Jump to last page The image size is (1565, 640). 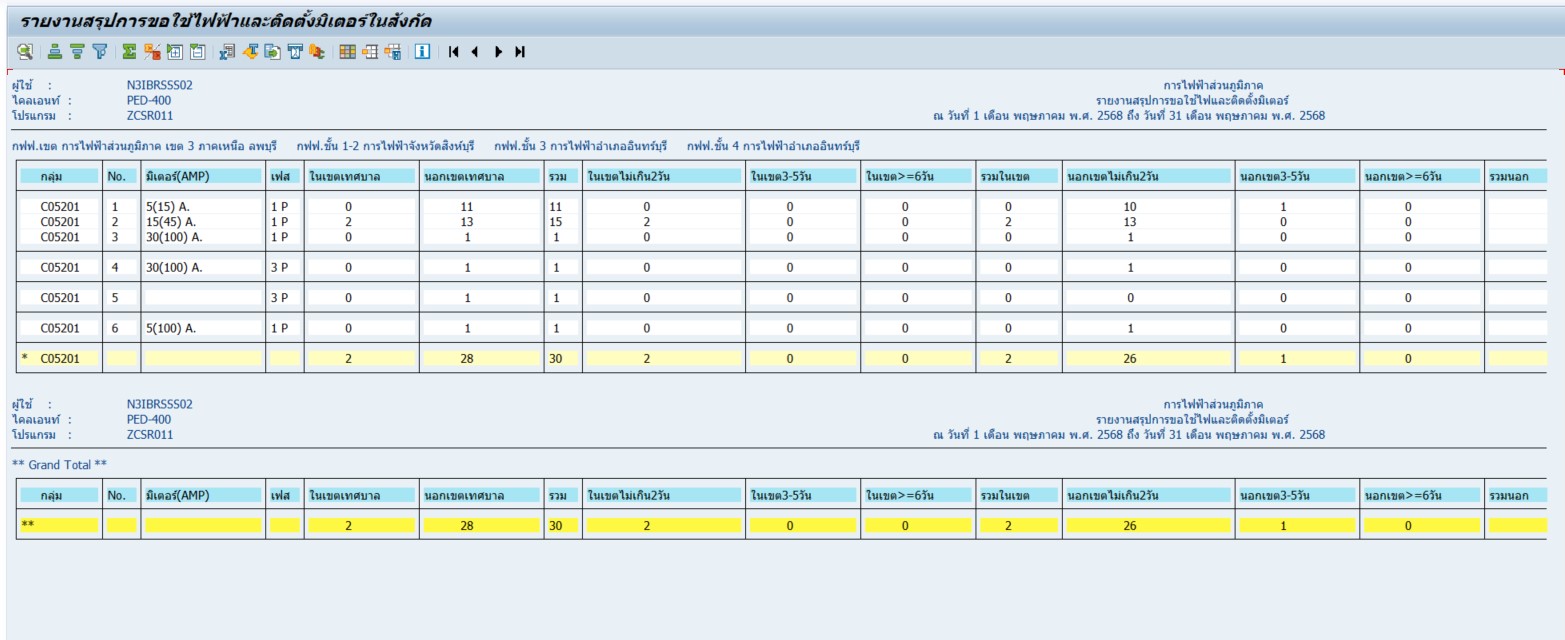(520, 52)
